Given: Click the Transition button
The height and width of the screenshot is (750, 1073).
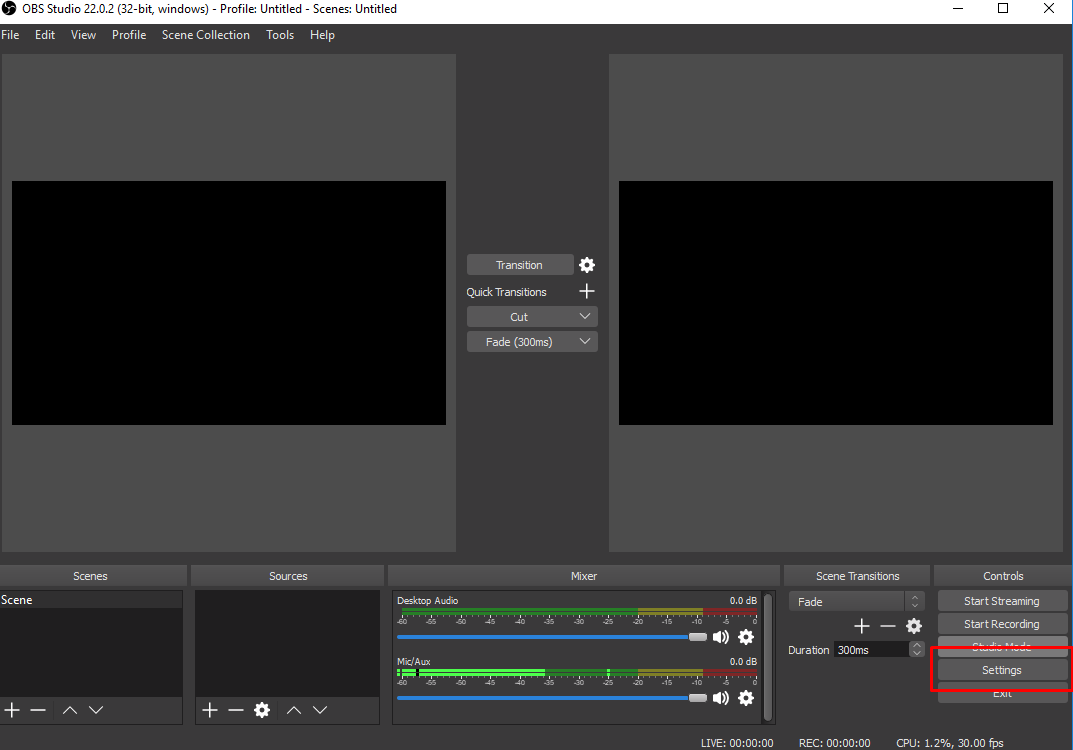Looking at the screenshot, I should tap(520, 265).
